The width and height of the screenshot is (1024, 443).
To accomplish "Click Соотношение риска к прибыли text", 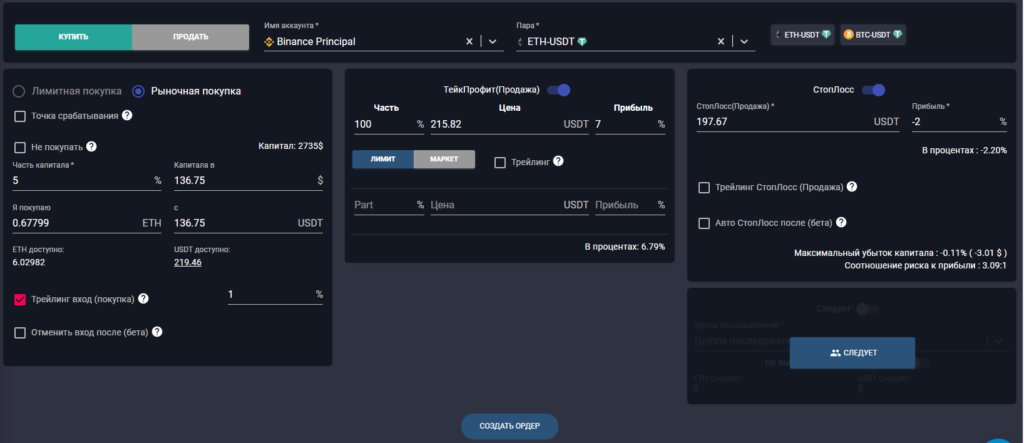I will tap(925, 265).
